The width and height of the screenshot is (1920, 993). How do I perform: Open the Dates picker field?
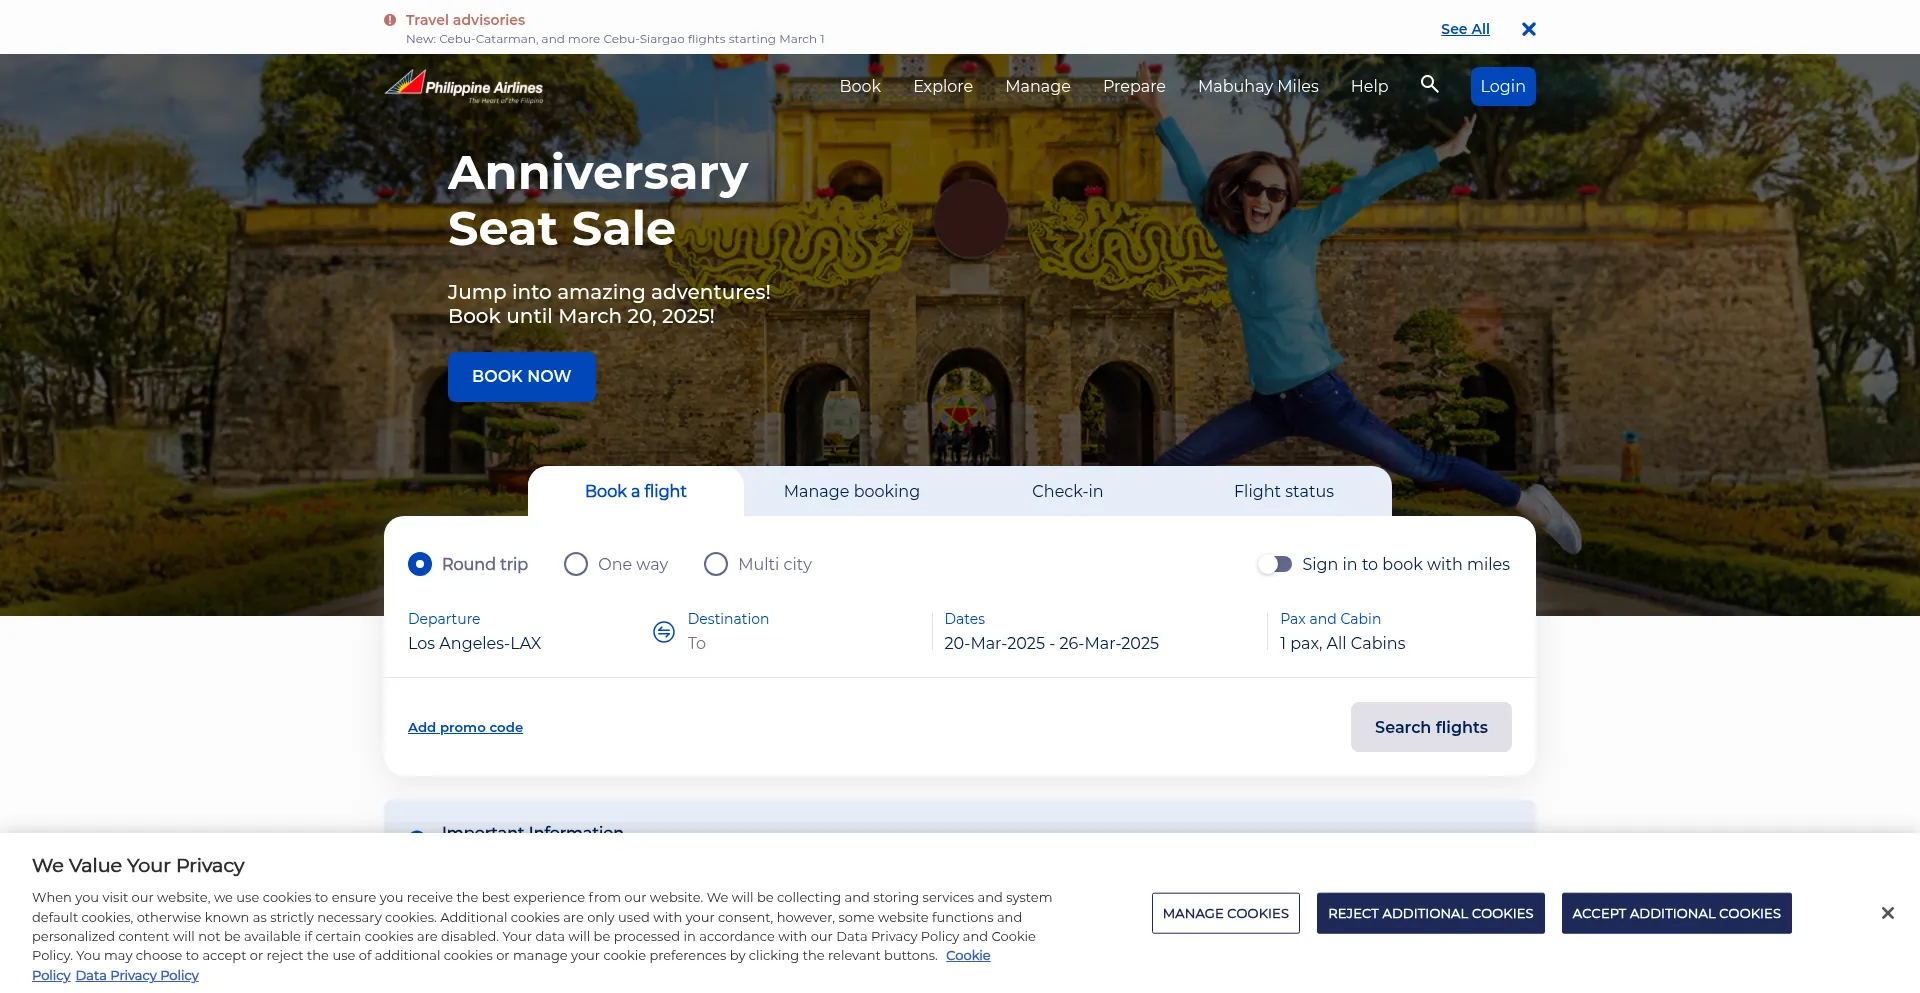[x=1051, y=643]
